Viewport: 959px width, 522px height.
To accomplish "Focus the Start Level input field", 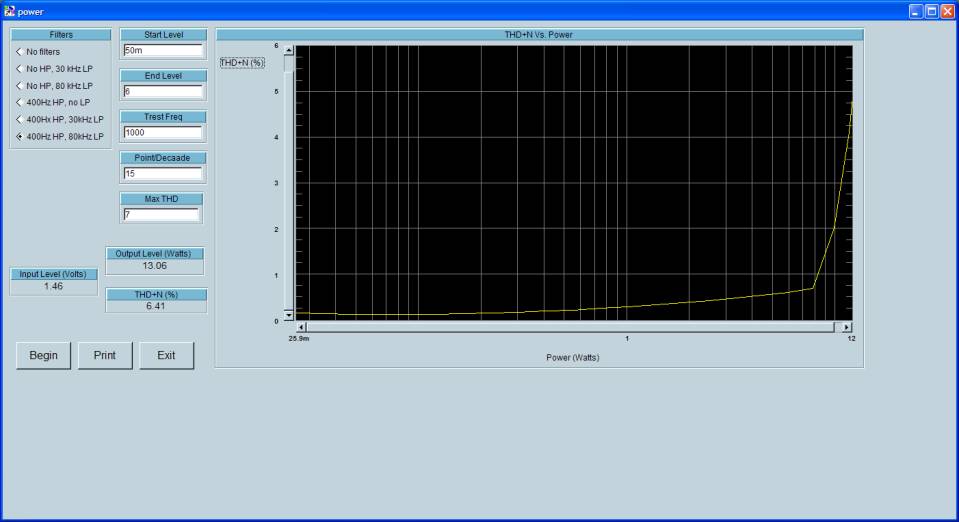I will pos(161,50).
